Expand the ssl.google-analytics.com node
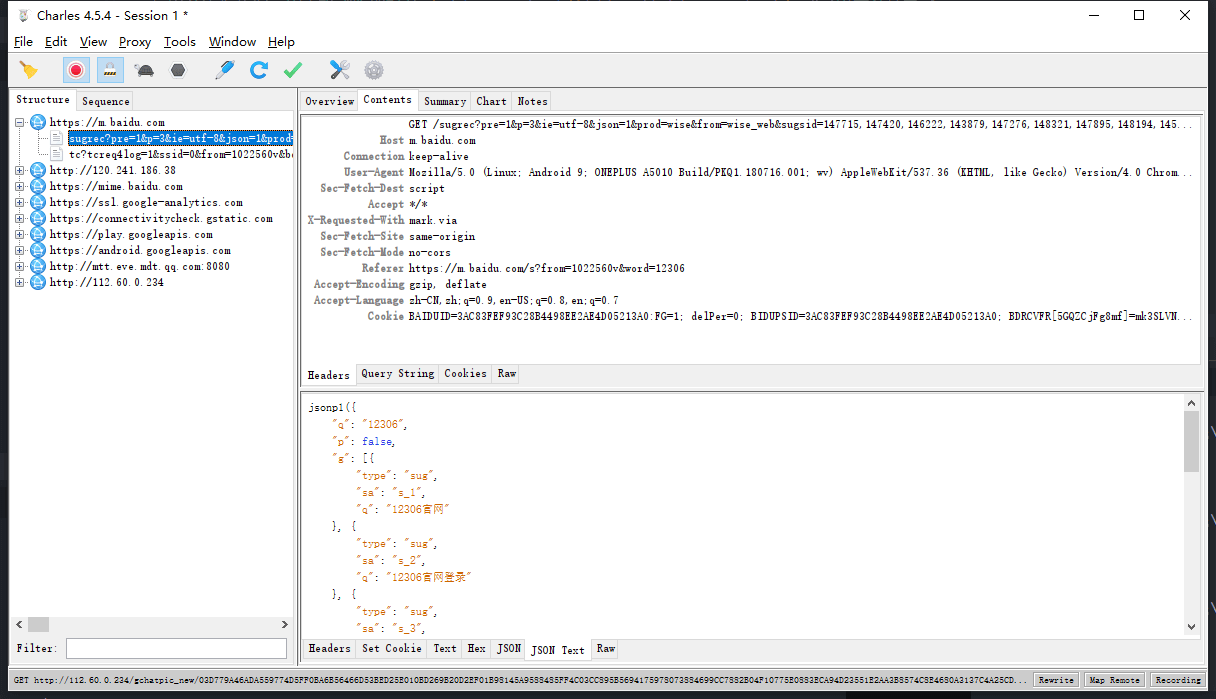 (20, 202)
